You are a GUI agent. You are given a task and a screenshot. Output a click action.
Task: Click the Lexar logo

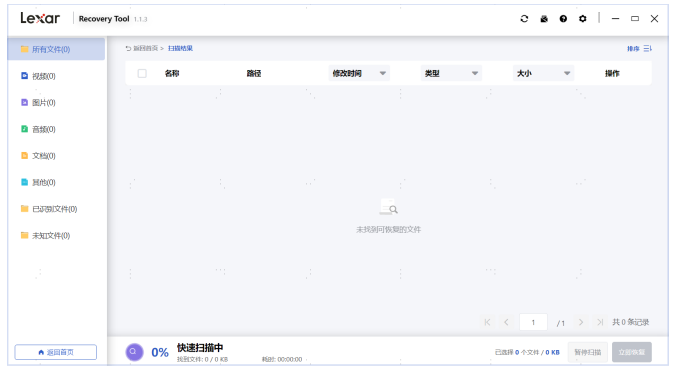tap(40, 18)
